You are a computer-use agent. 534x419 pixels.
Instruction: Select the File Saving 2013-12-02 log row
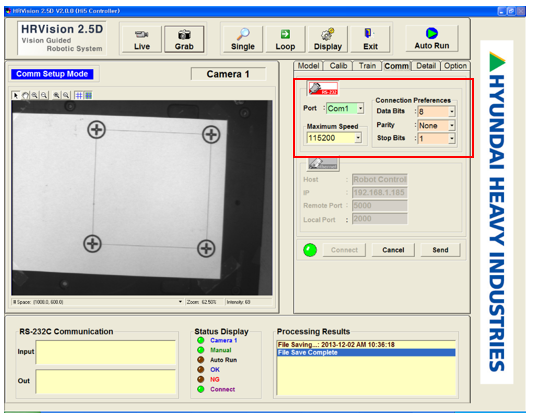click(366, 345)
